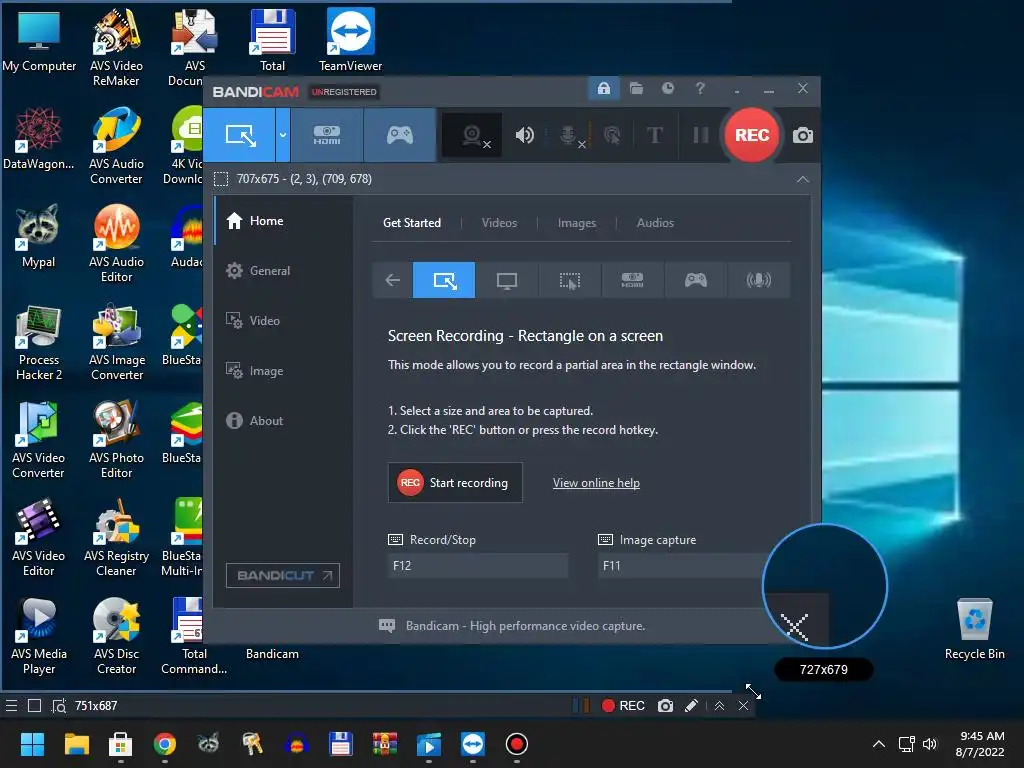Click the pause icon next to REC

(x=701, y=135)
